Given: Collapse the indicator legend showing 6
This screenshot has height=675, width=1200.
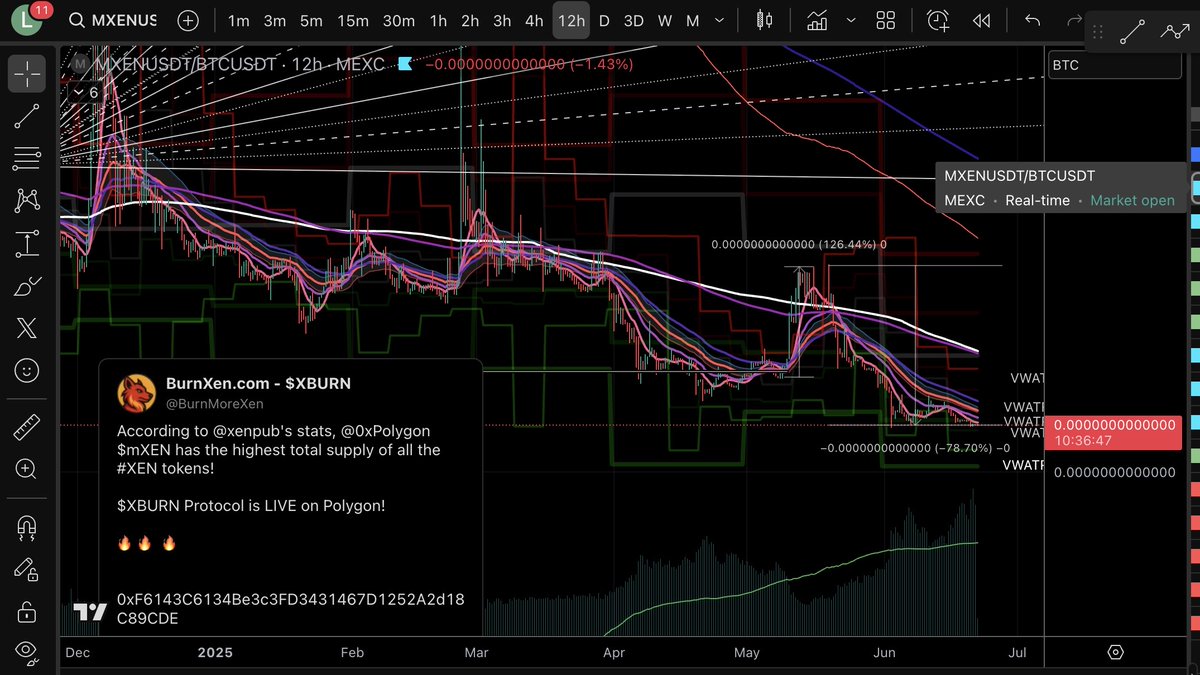Looking at the screenshot, I should 86,92.
